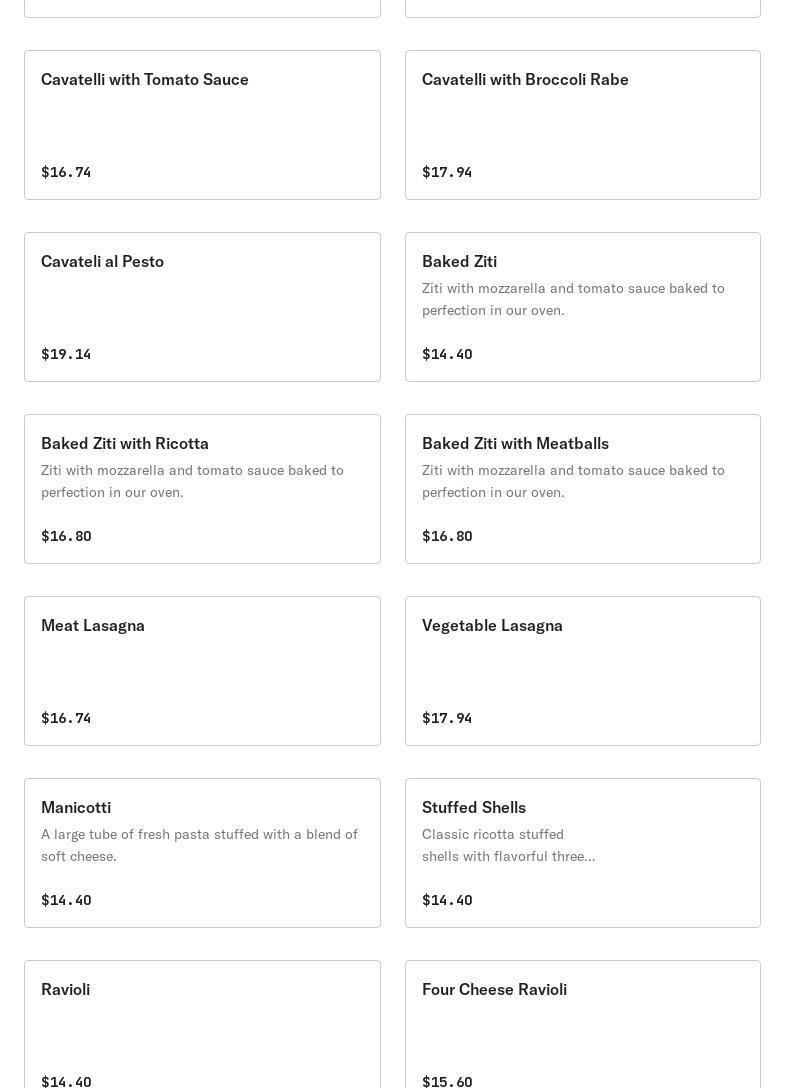Viewport: 785px width, 1088px height.
Task: Click the Manicotti description about fresh pasta
Action: pos(199,845)
